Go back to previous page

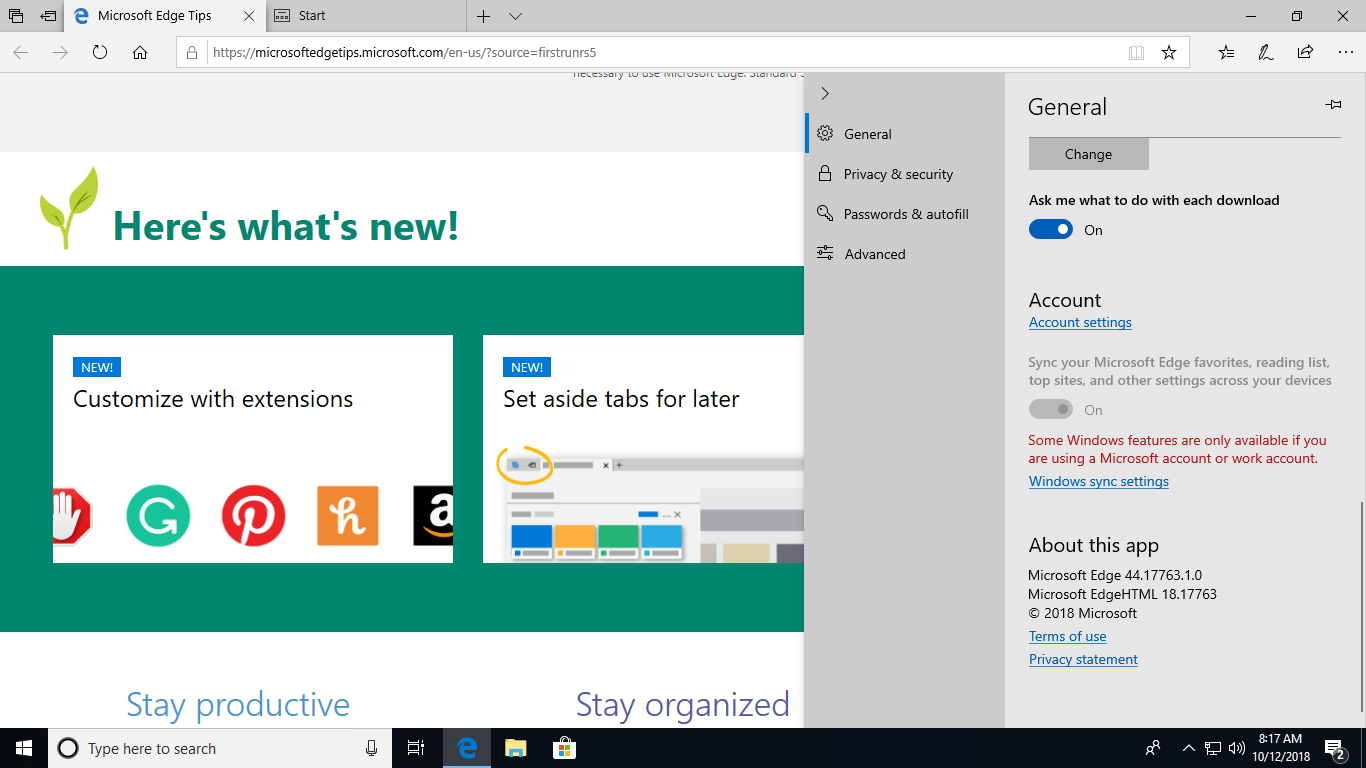click(x=21, y=52)
